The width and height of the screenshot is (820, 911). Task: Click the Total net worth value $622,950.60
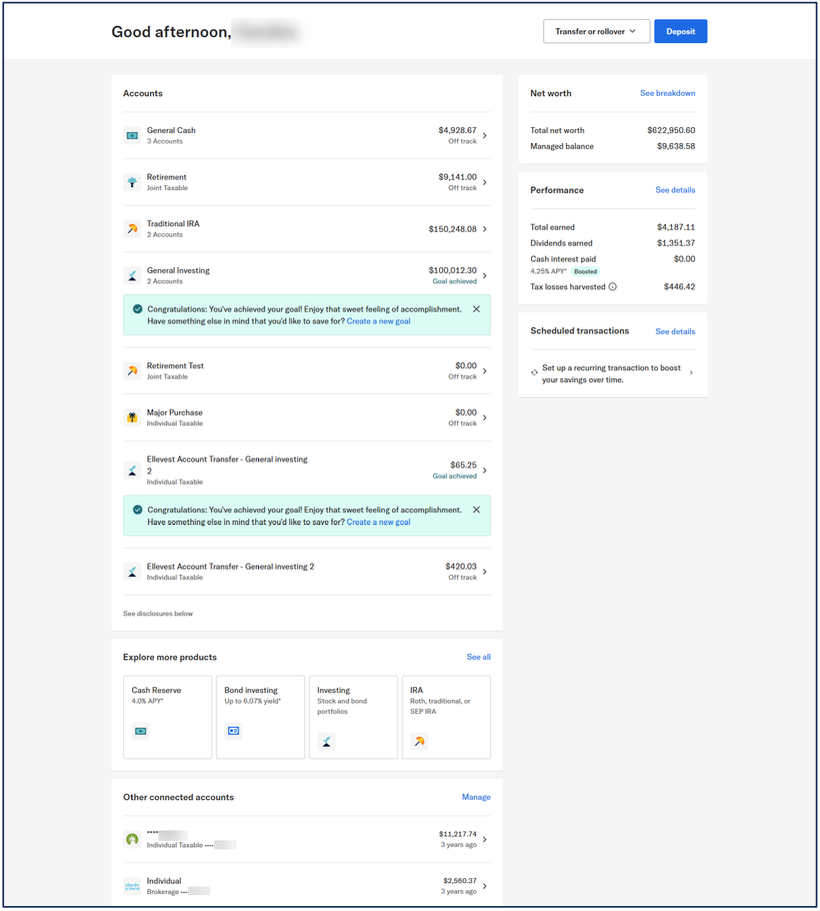tap(671, 130)
